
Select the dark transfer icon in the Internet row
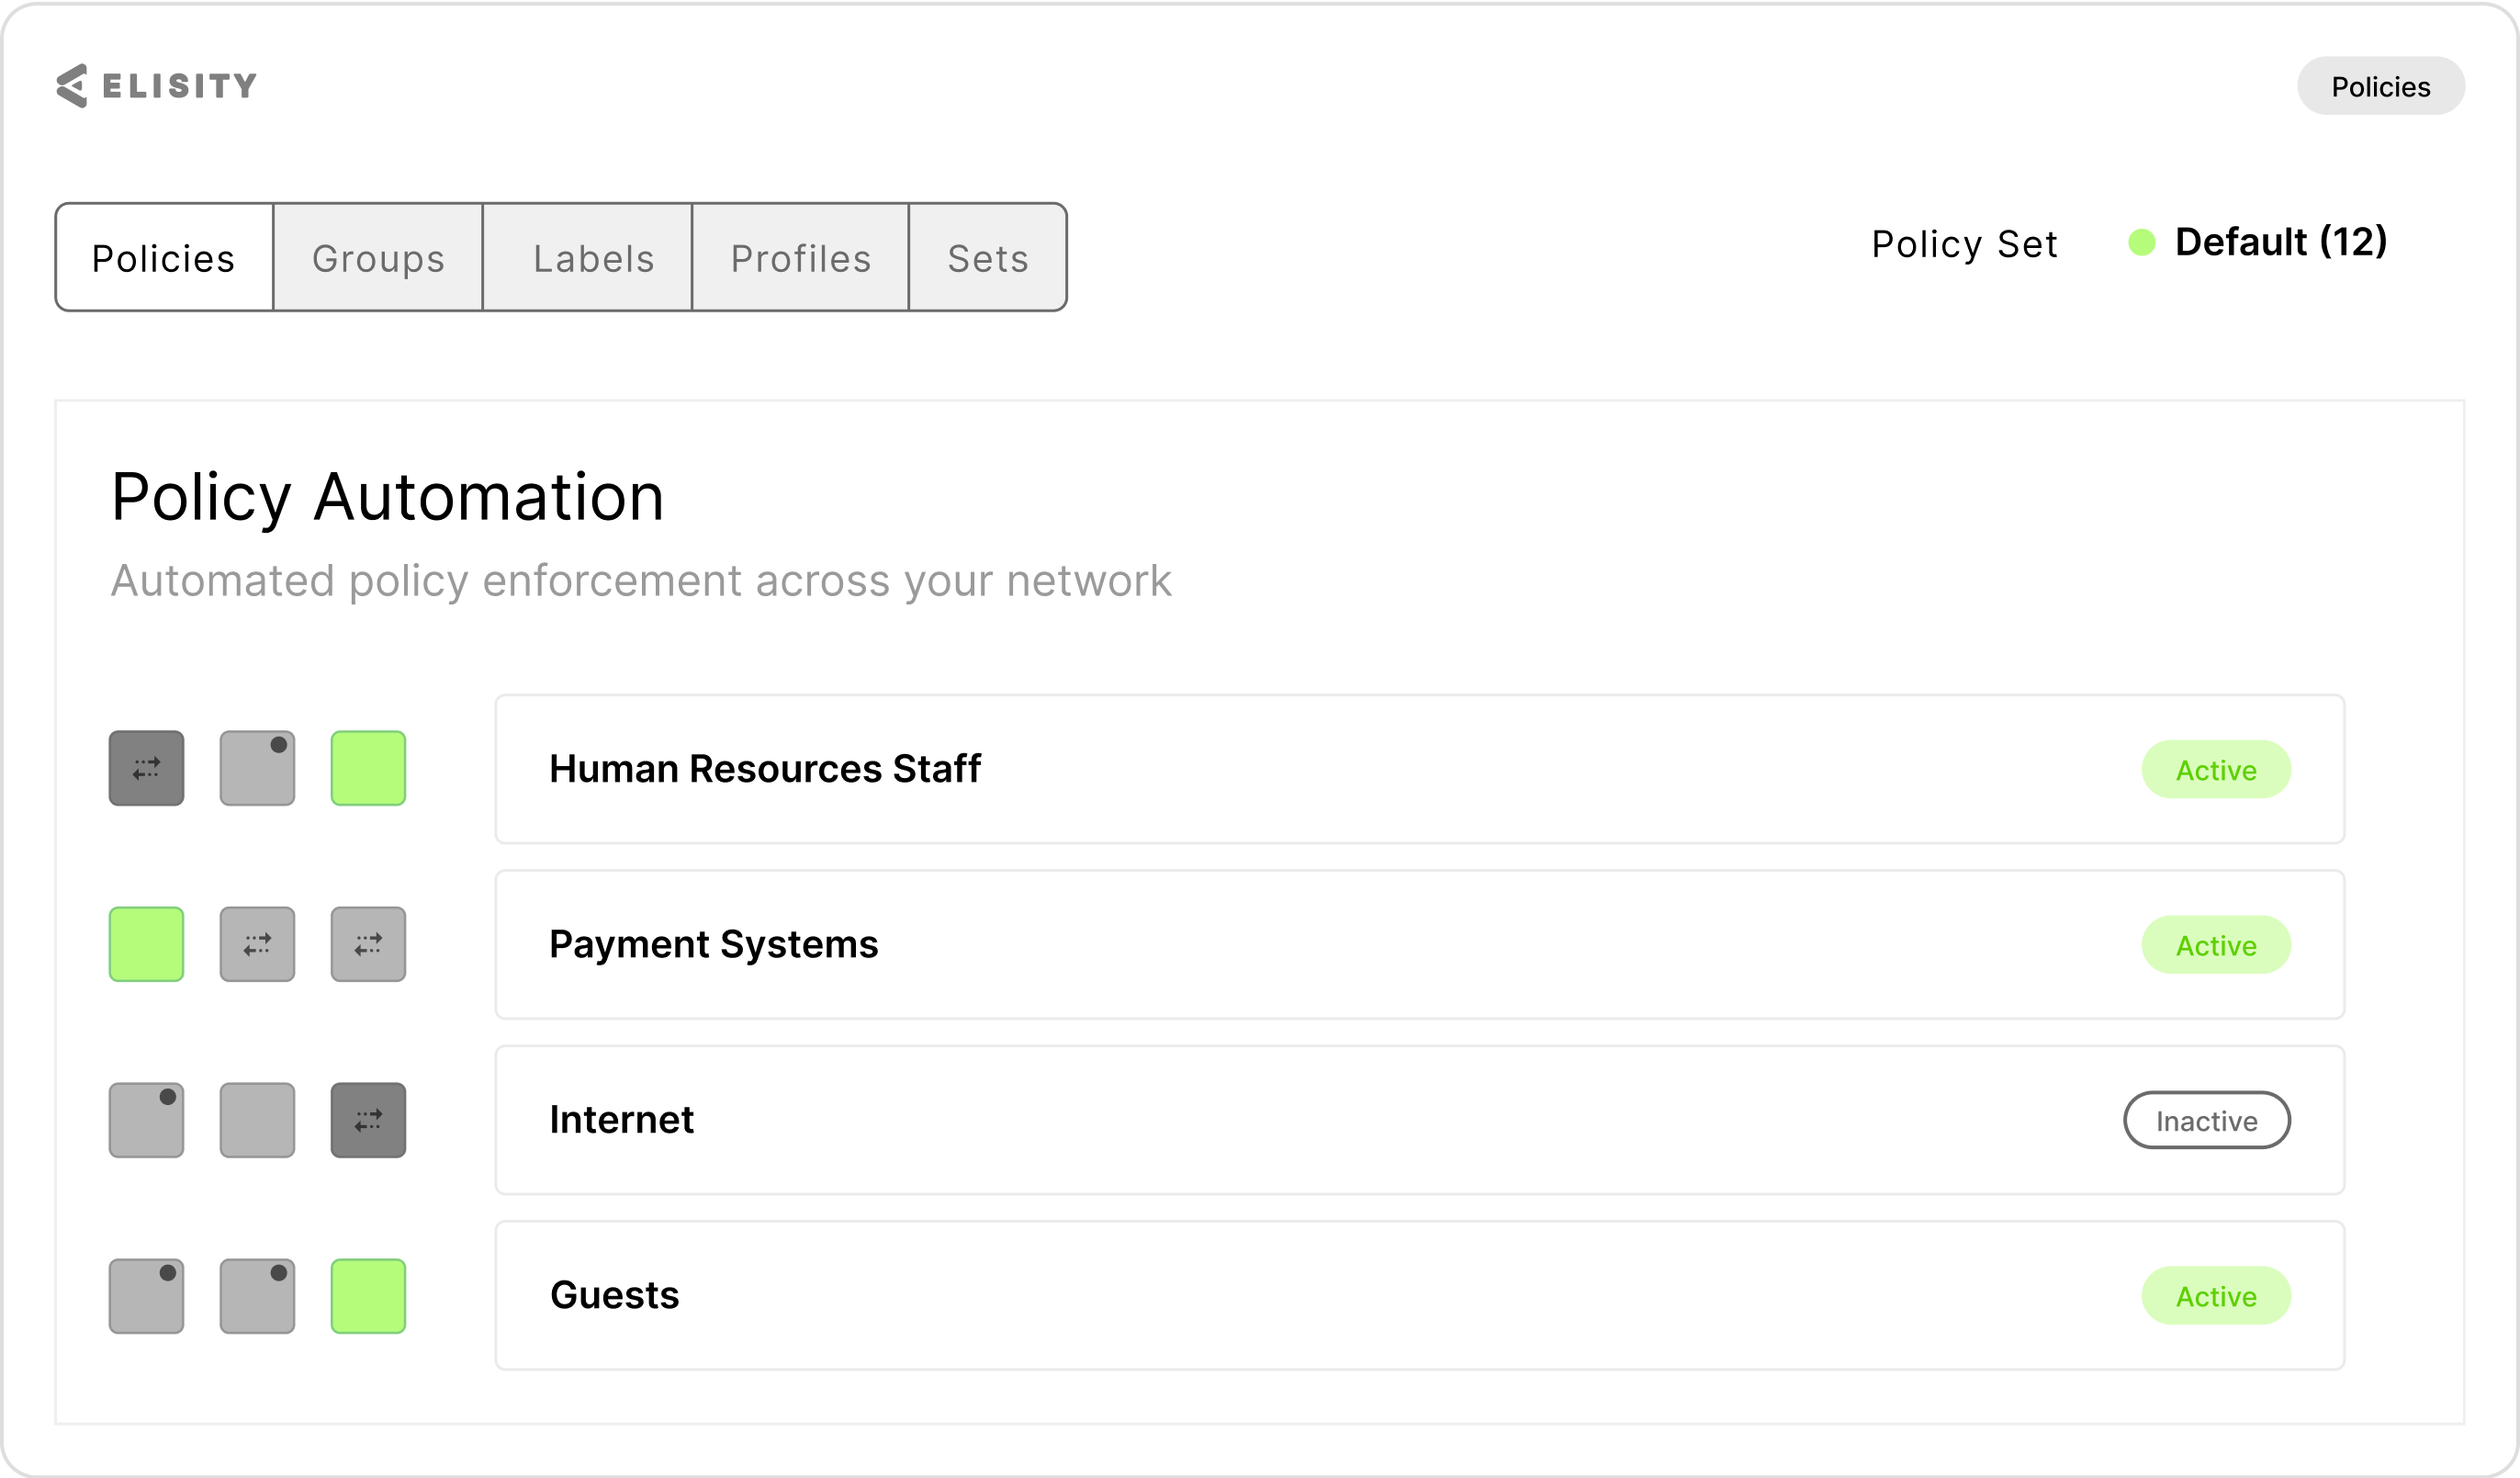368,1120
